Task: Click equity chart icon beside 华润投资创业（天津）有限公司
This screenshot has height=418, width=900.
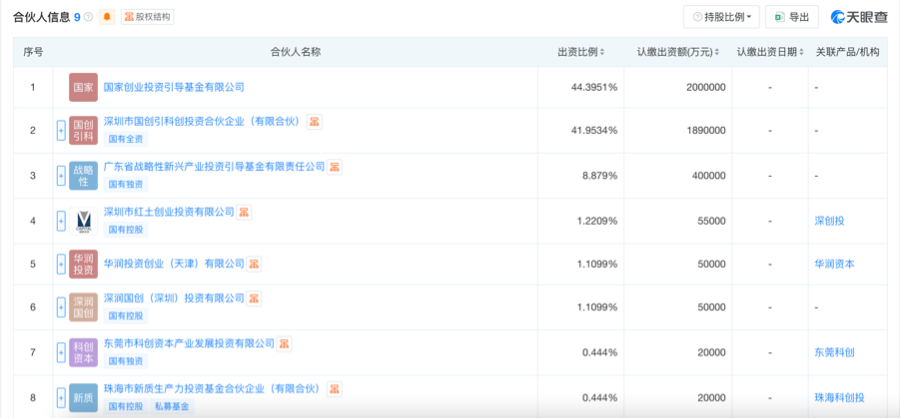Action: (254, 264)
